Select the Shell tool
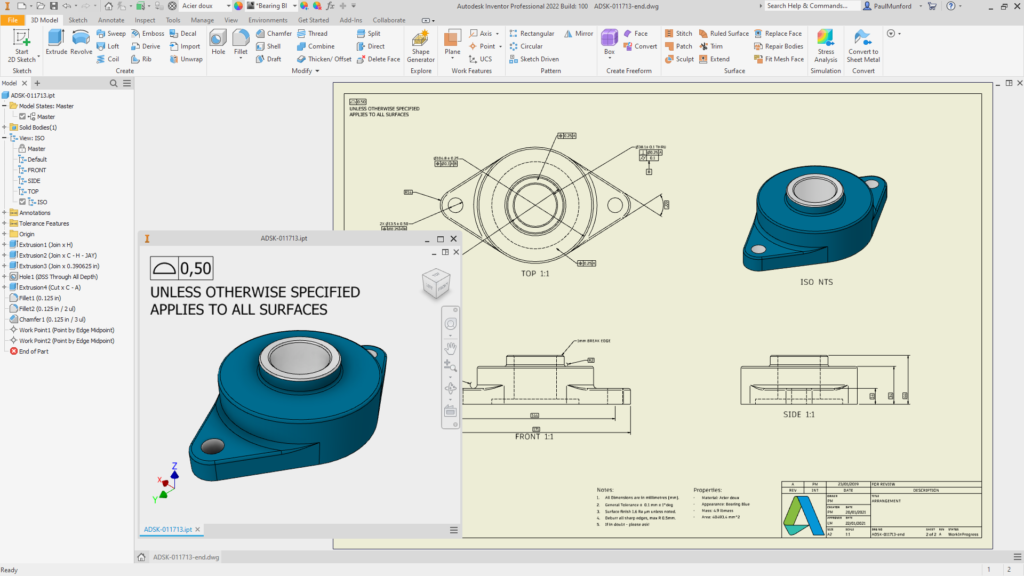The height and width of the screenshot is (576, 1024). click(x=268, y=46)
